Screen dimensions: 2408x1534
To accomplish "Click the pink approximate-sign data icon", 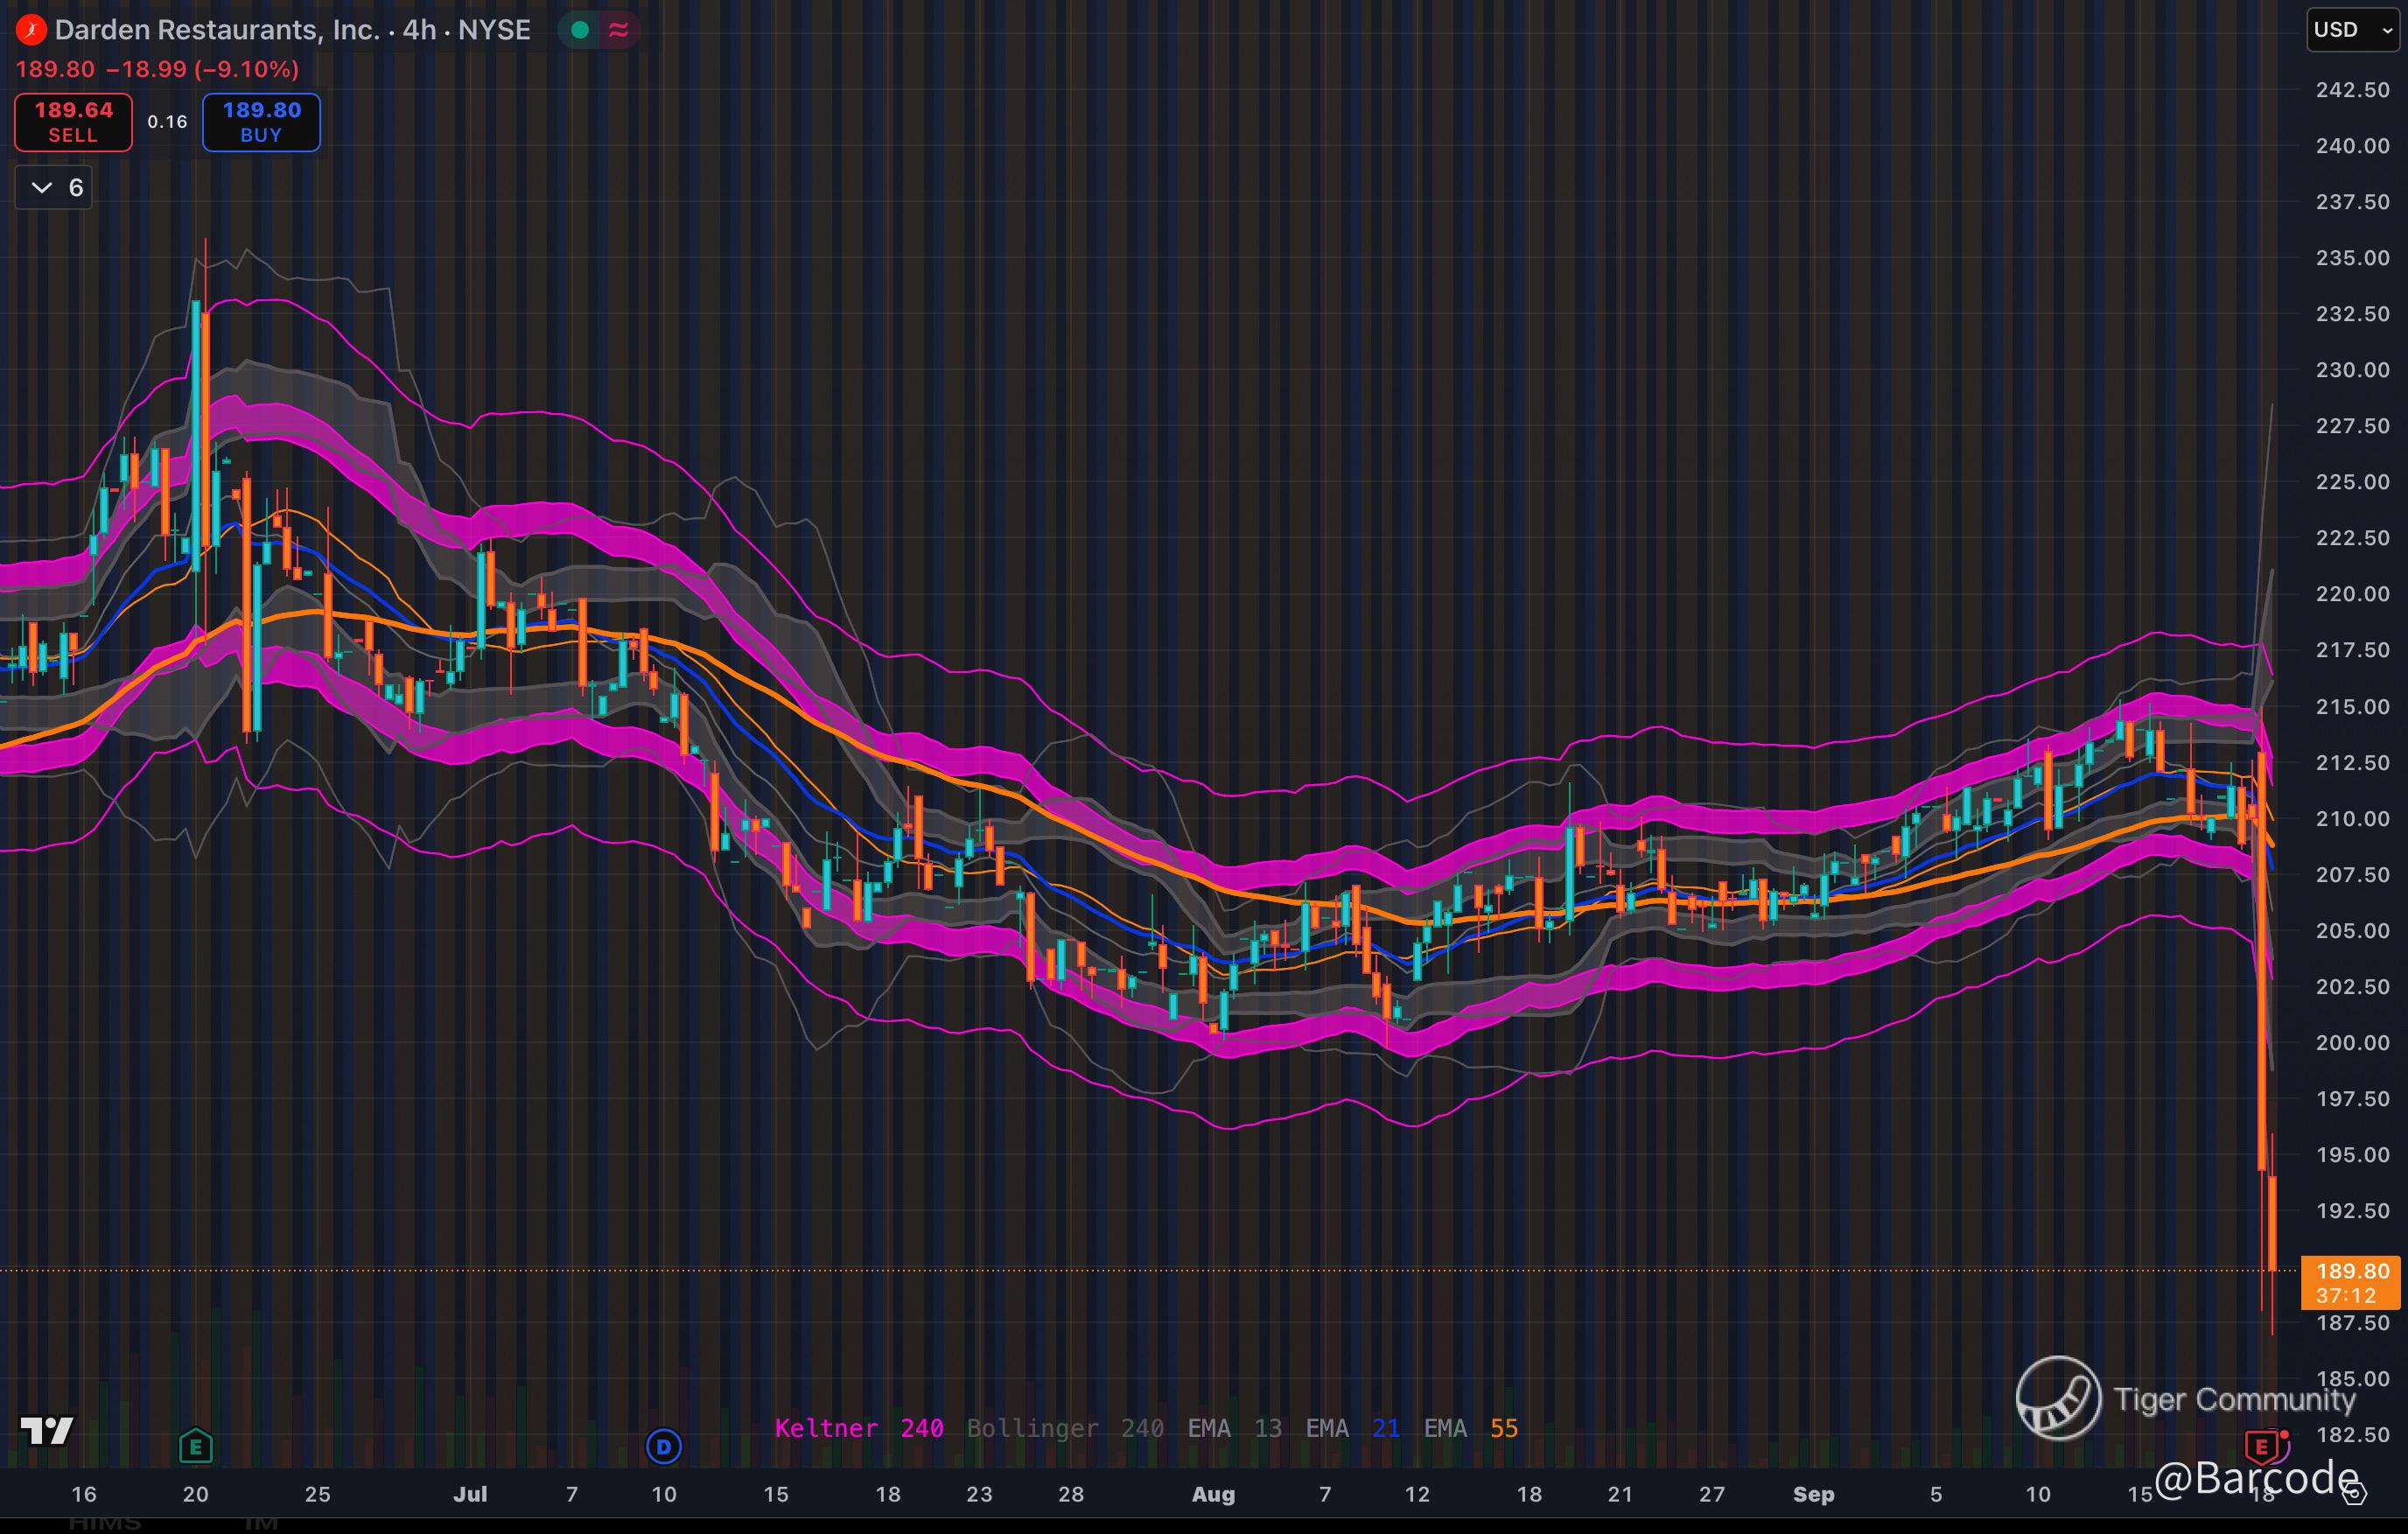I will point(619,30).
